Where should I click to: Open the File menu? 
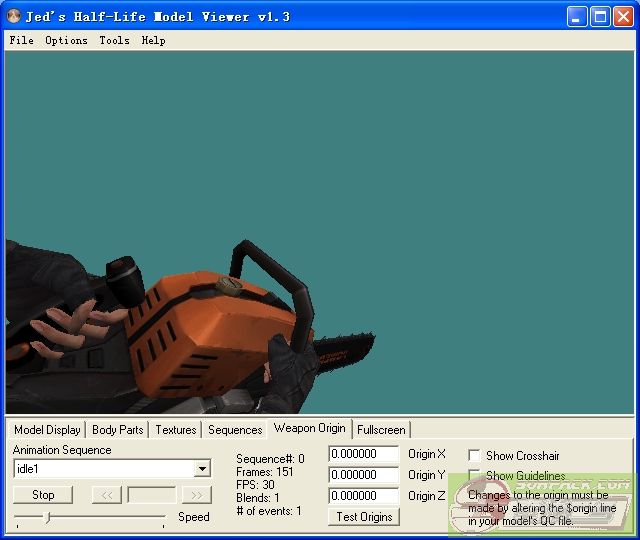21,41
